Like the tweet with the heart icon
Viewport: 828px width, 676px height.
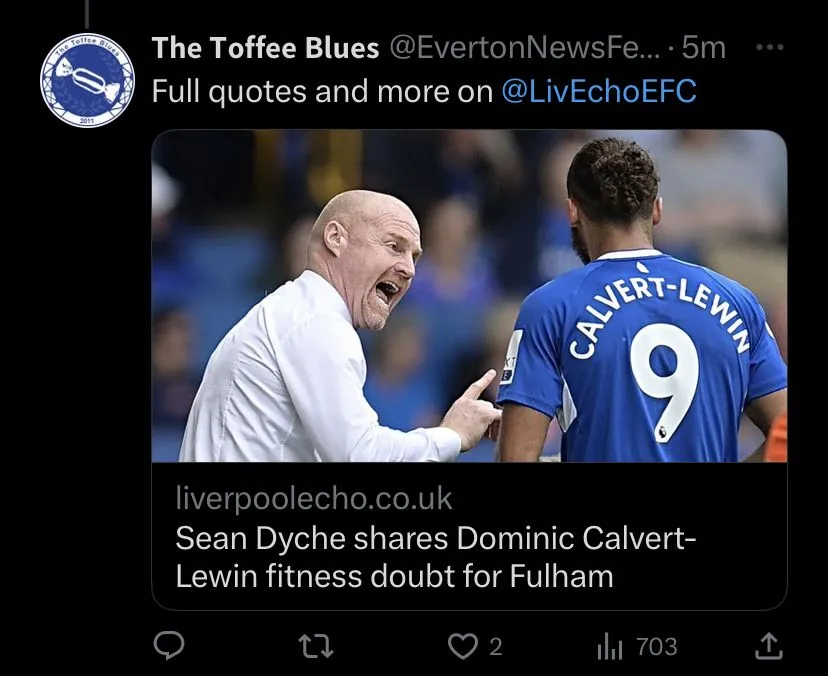coord(462,647)
